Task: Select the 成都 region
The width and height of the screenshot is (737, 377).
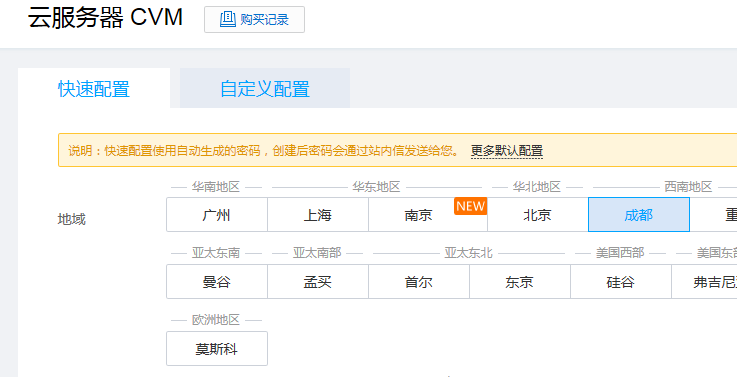Action: [639, 215]
